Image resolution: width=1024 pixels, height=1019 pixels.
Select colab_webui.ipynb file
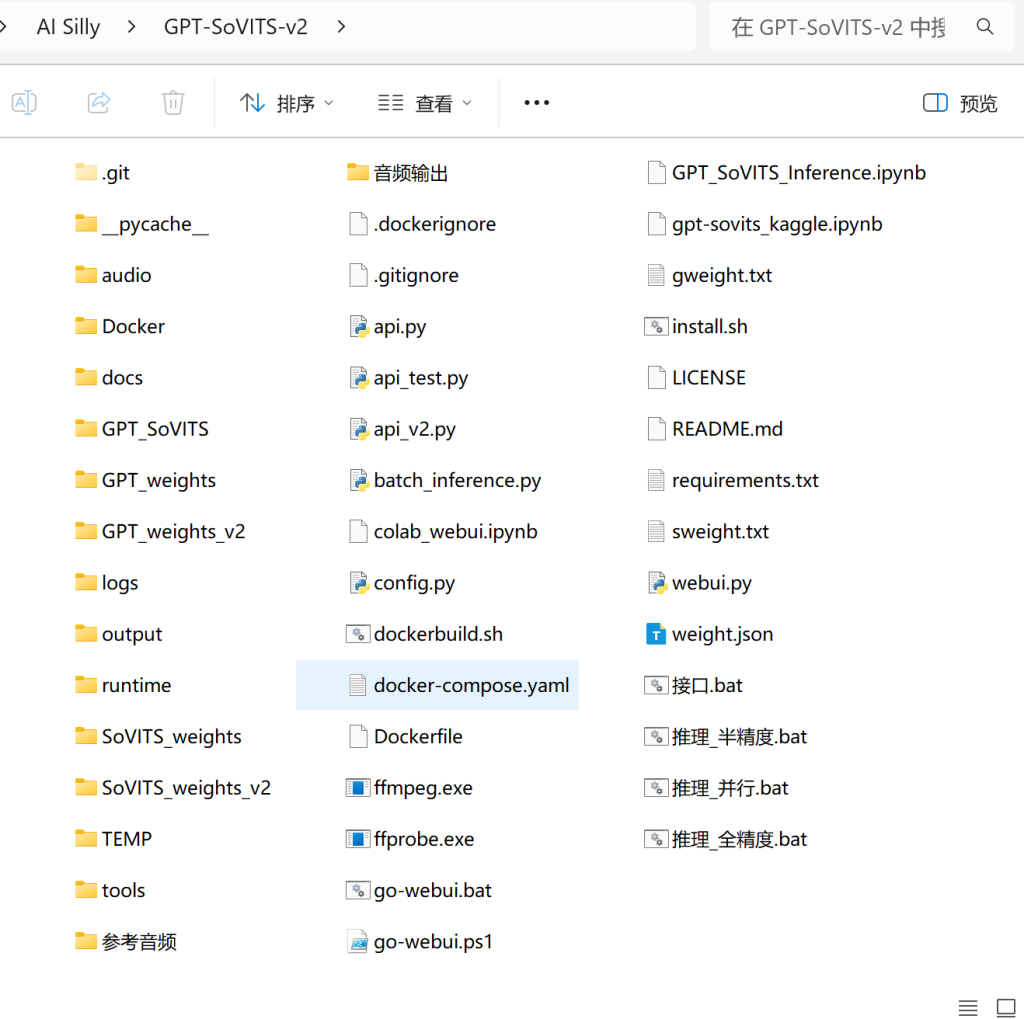coord(443,531)
